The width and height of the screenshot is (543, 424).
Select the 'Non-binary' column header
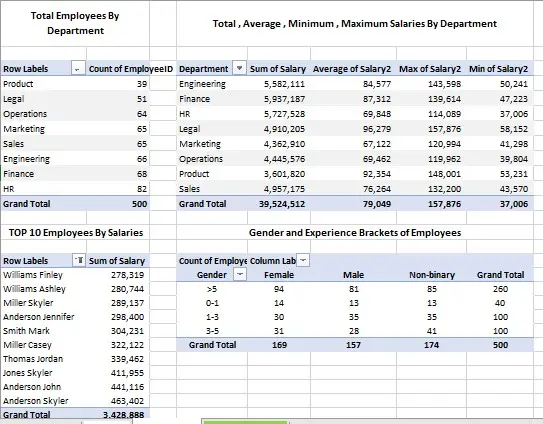point(432,275)
